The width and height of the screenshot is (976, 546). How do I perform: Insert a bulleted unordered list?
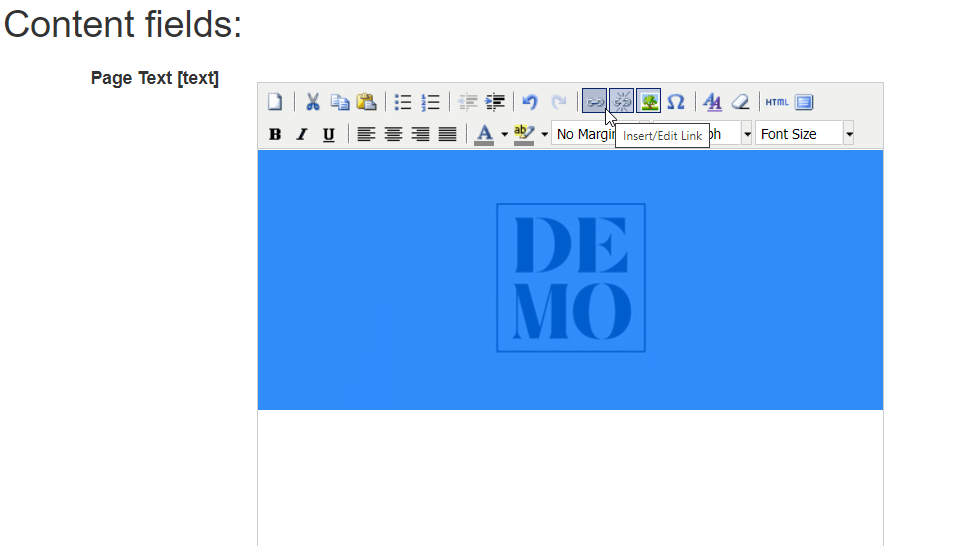click(x=403, y=101)
